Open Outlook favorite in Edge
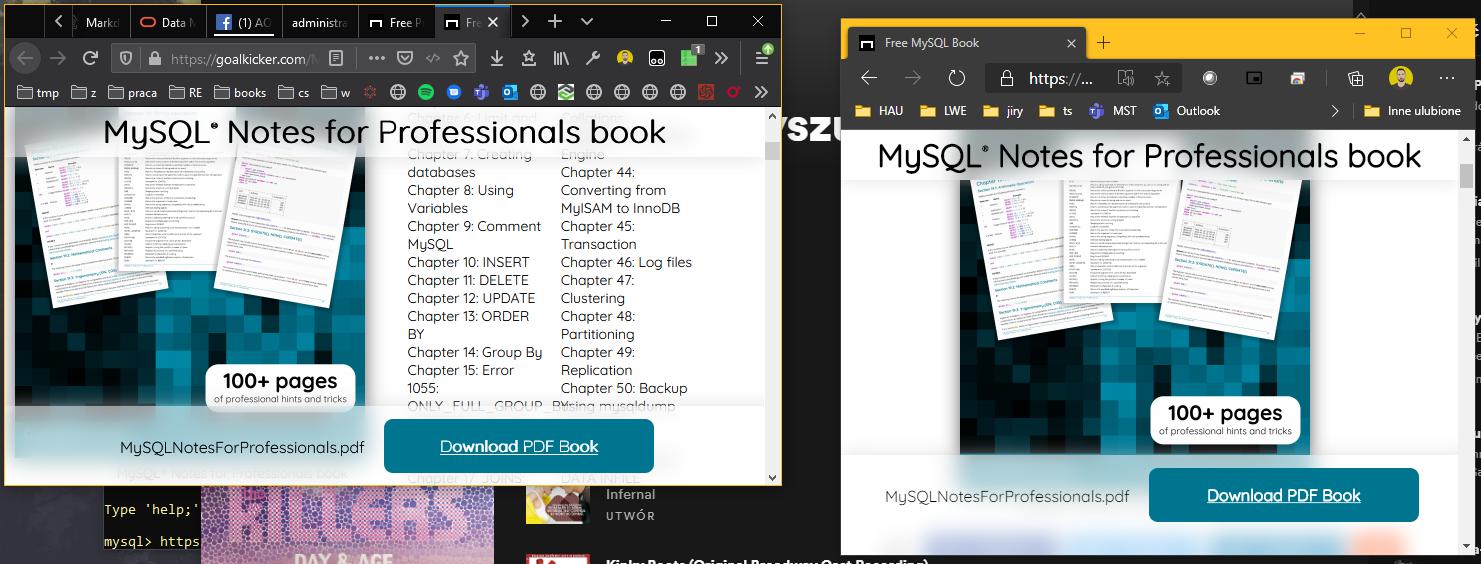 [1187, 111]
